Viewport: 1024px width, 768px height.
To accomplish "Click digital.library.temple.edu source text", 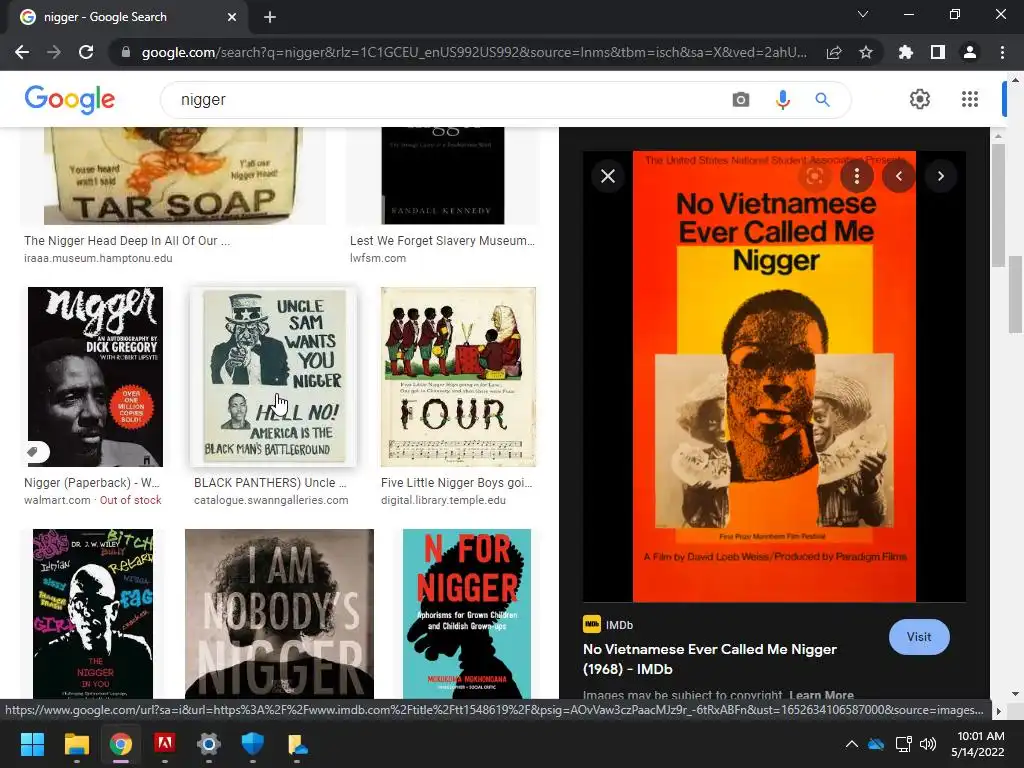I will (x=443, y=500).
